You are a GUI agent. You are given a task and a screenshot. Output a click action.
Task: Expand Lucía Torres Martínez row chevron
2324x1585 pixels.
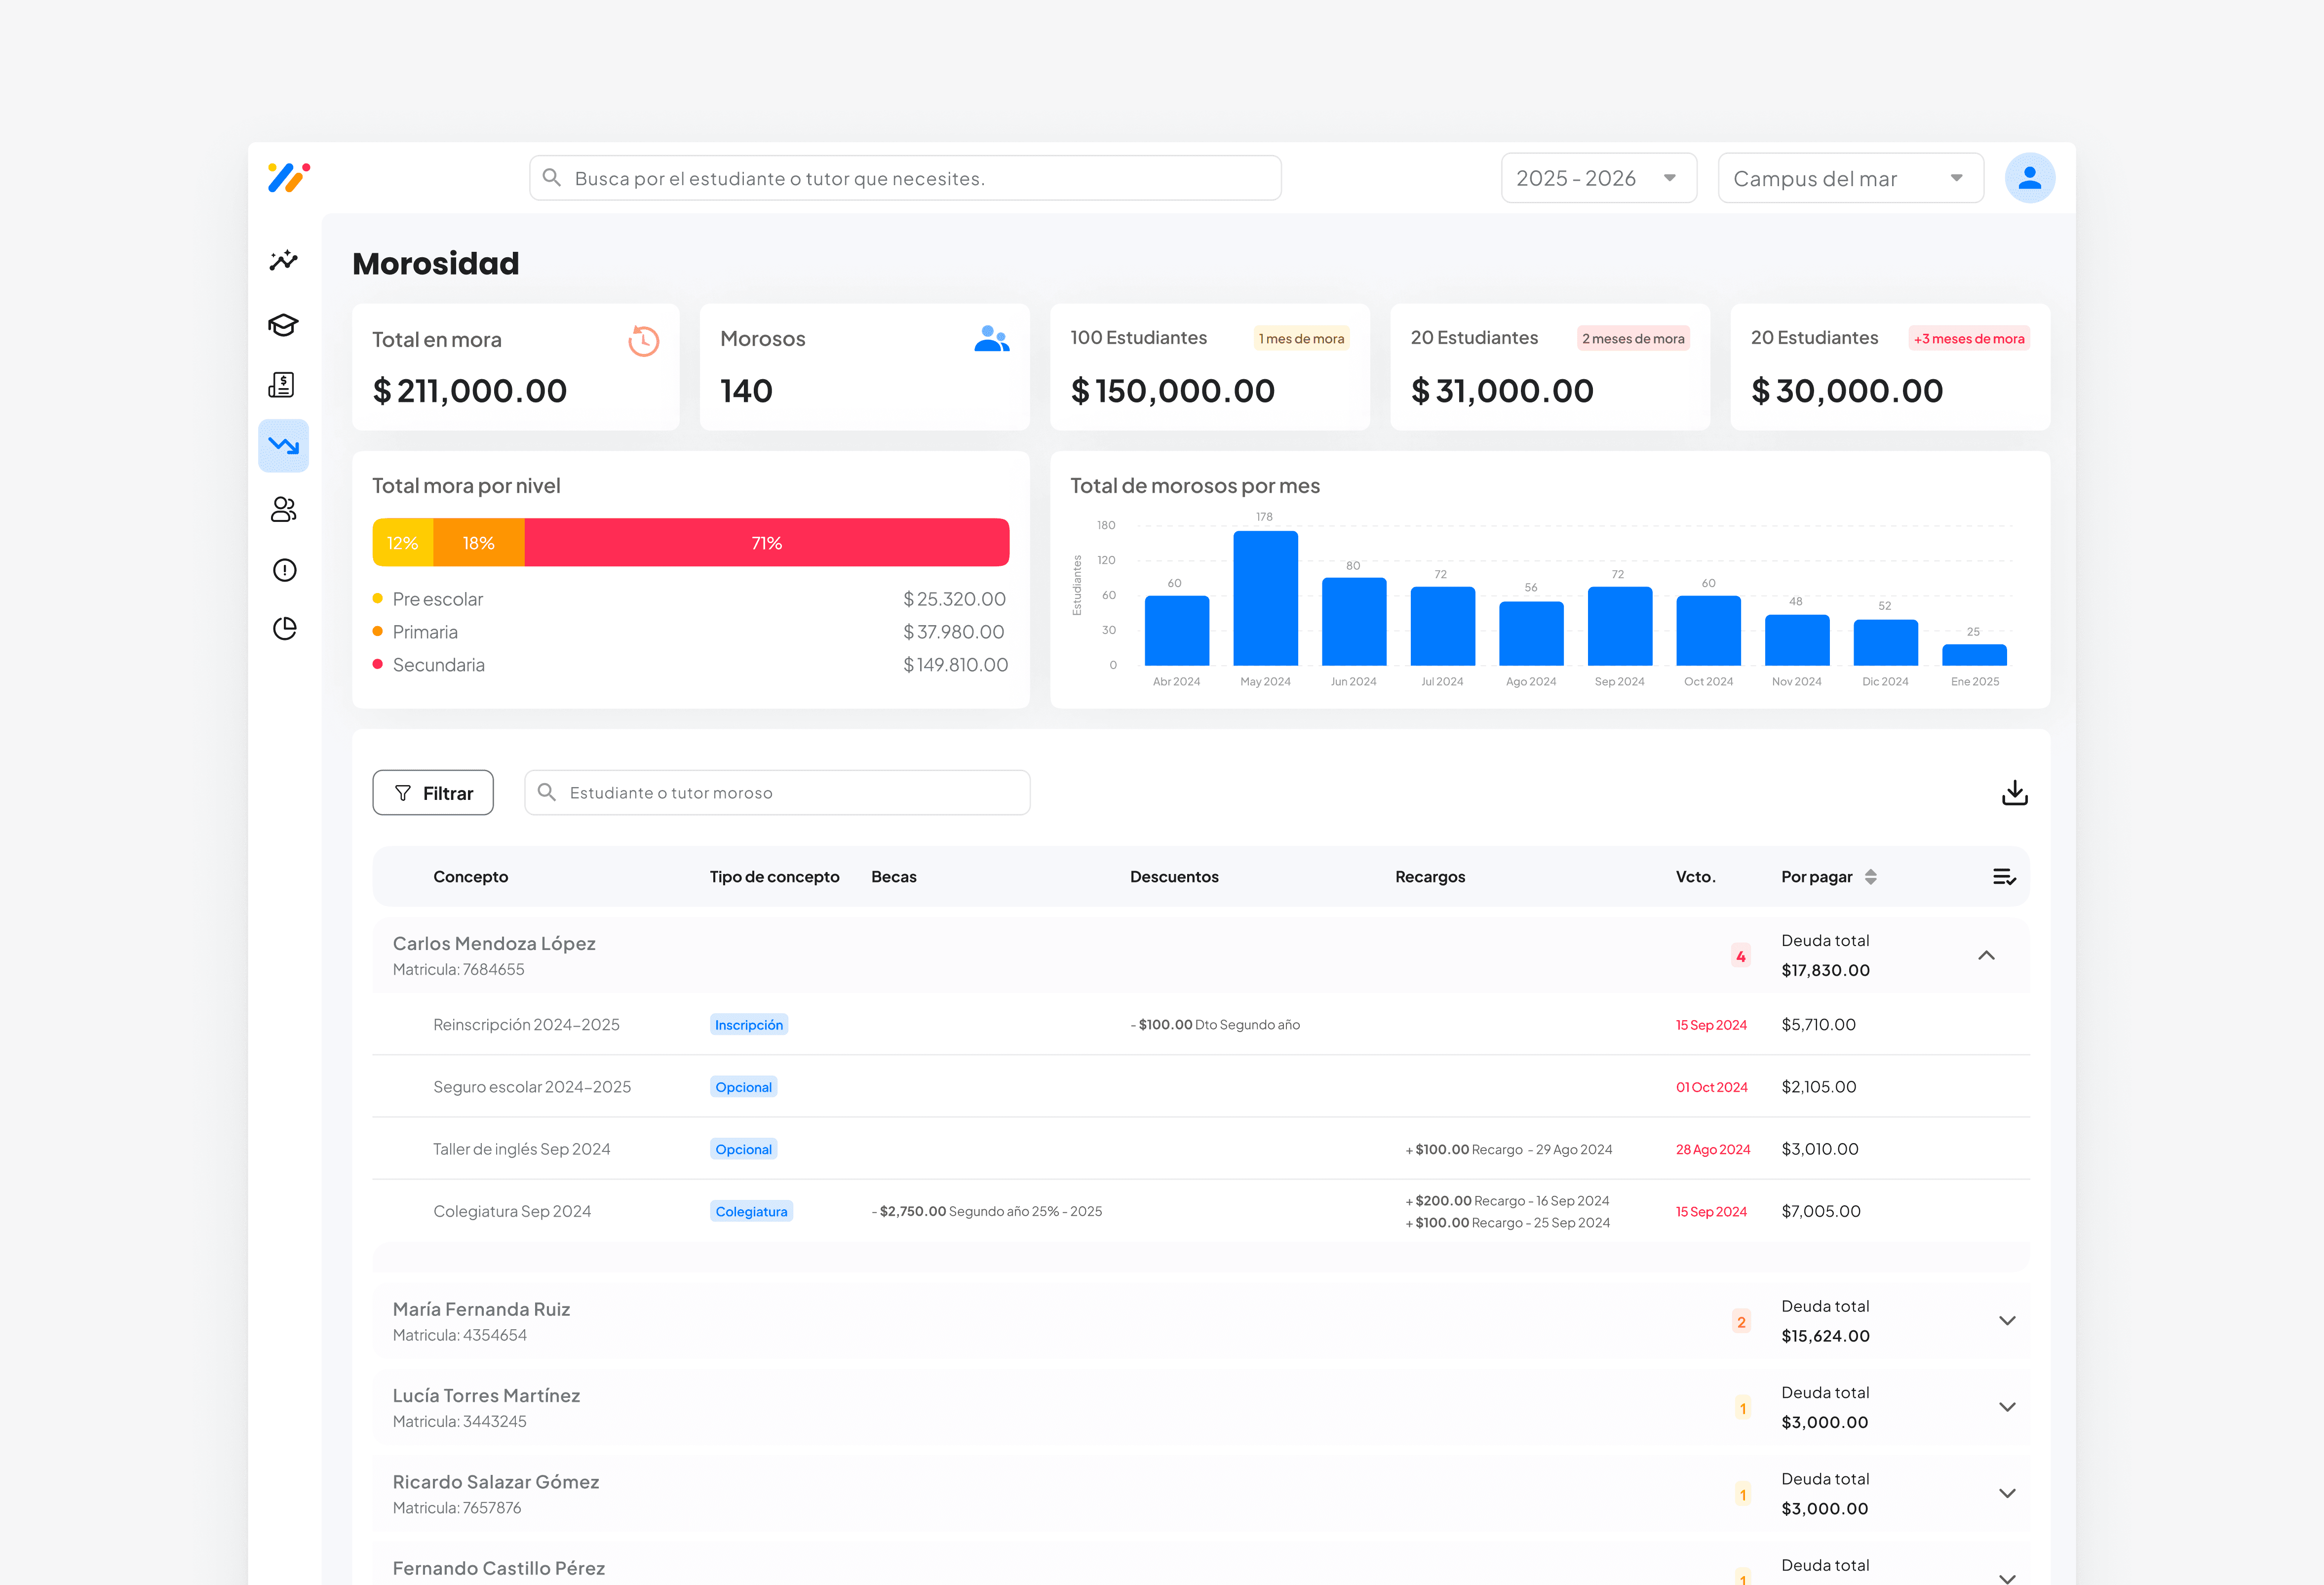point(2007,1407)
